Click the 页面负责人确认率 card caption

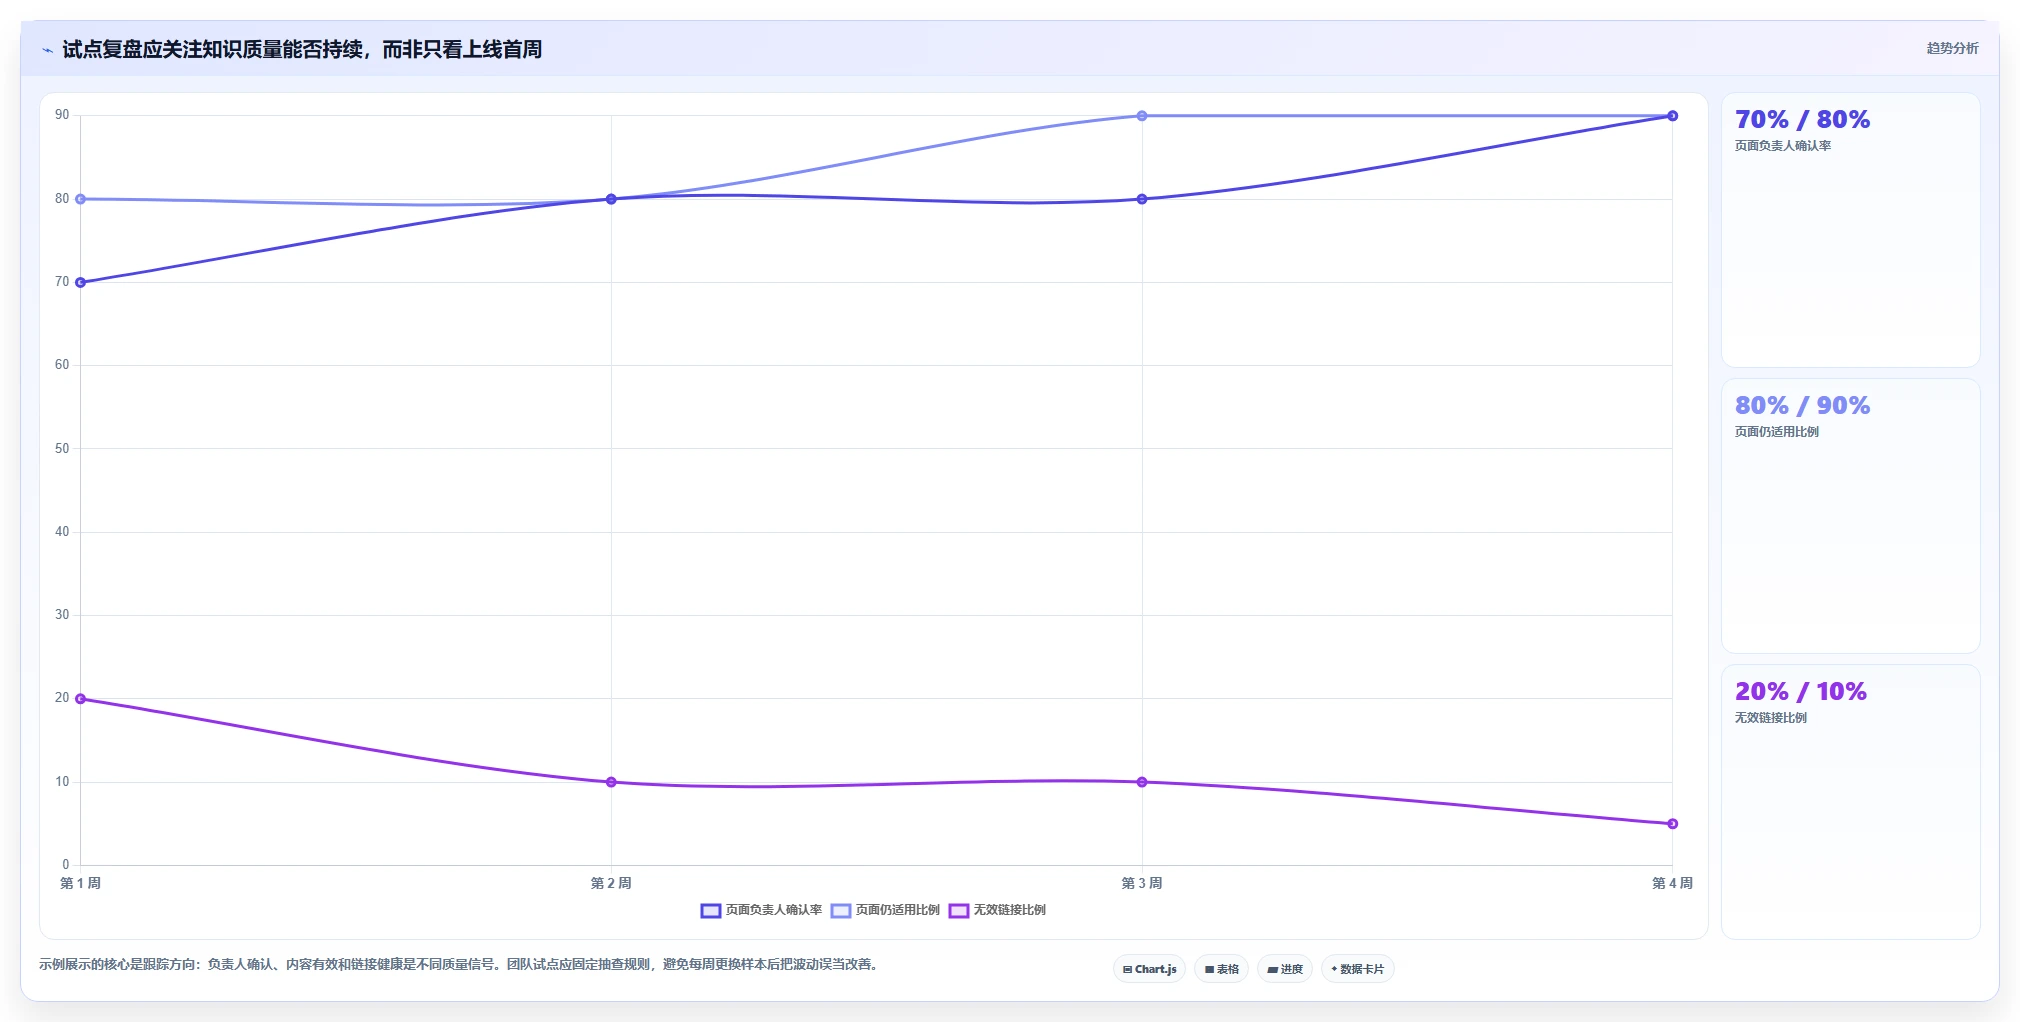coord(1783,146)
